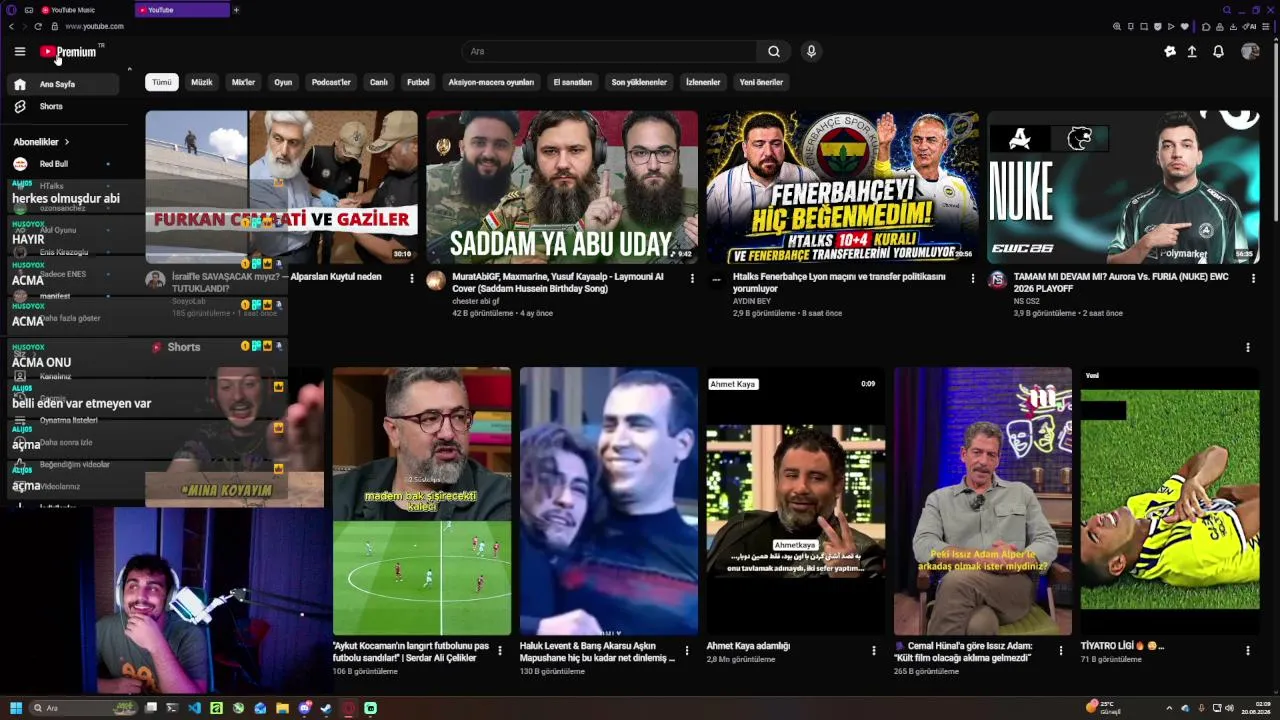This screenshot has height=720, width=1280.
Task: Open options for the Htalks Fenerbahçe video
Action: (972, 278)
